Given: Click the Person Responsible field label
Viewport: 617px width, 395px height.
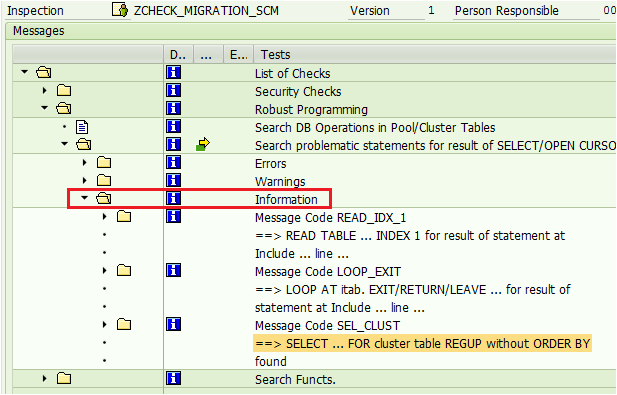Looking at the screenshot, I should [506, 11].
